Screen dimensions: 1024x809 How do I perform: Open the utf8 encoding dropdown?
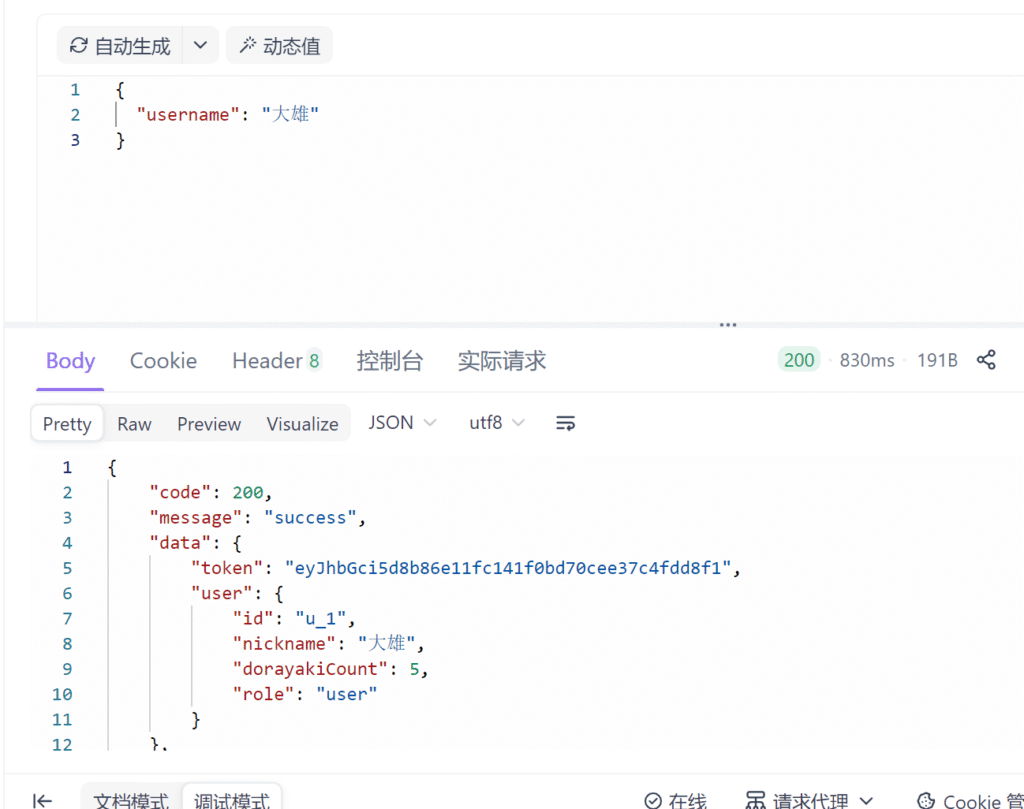tap(497, 423)
